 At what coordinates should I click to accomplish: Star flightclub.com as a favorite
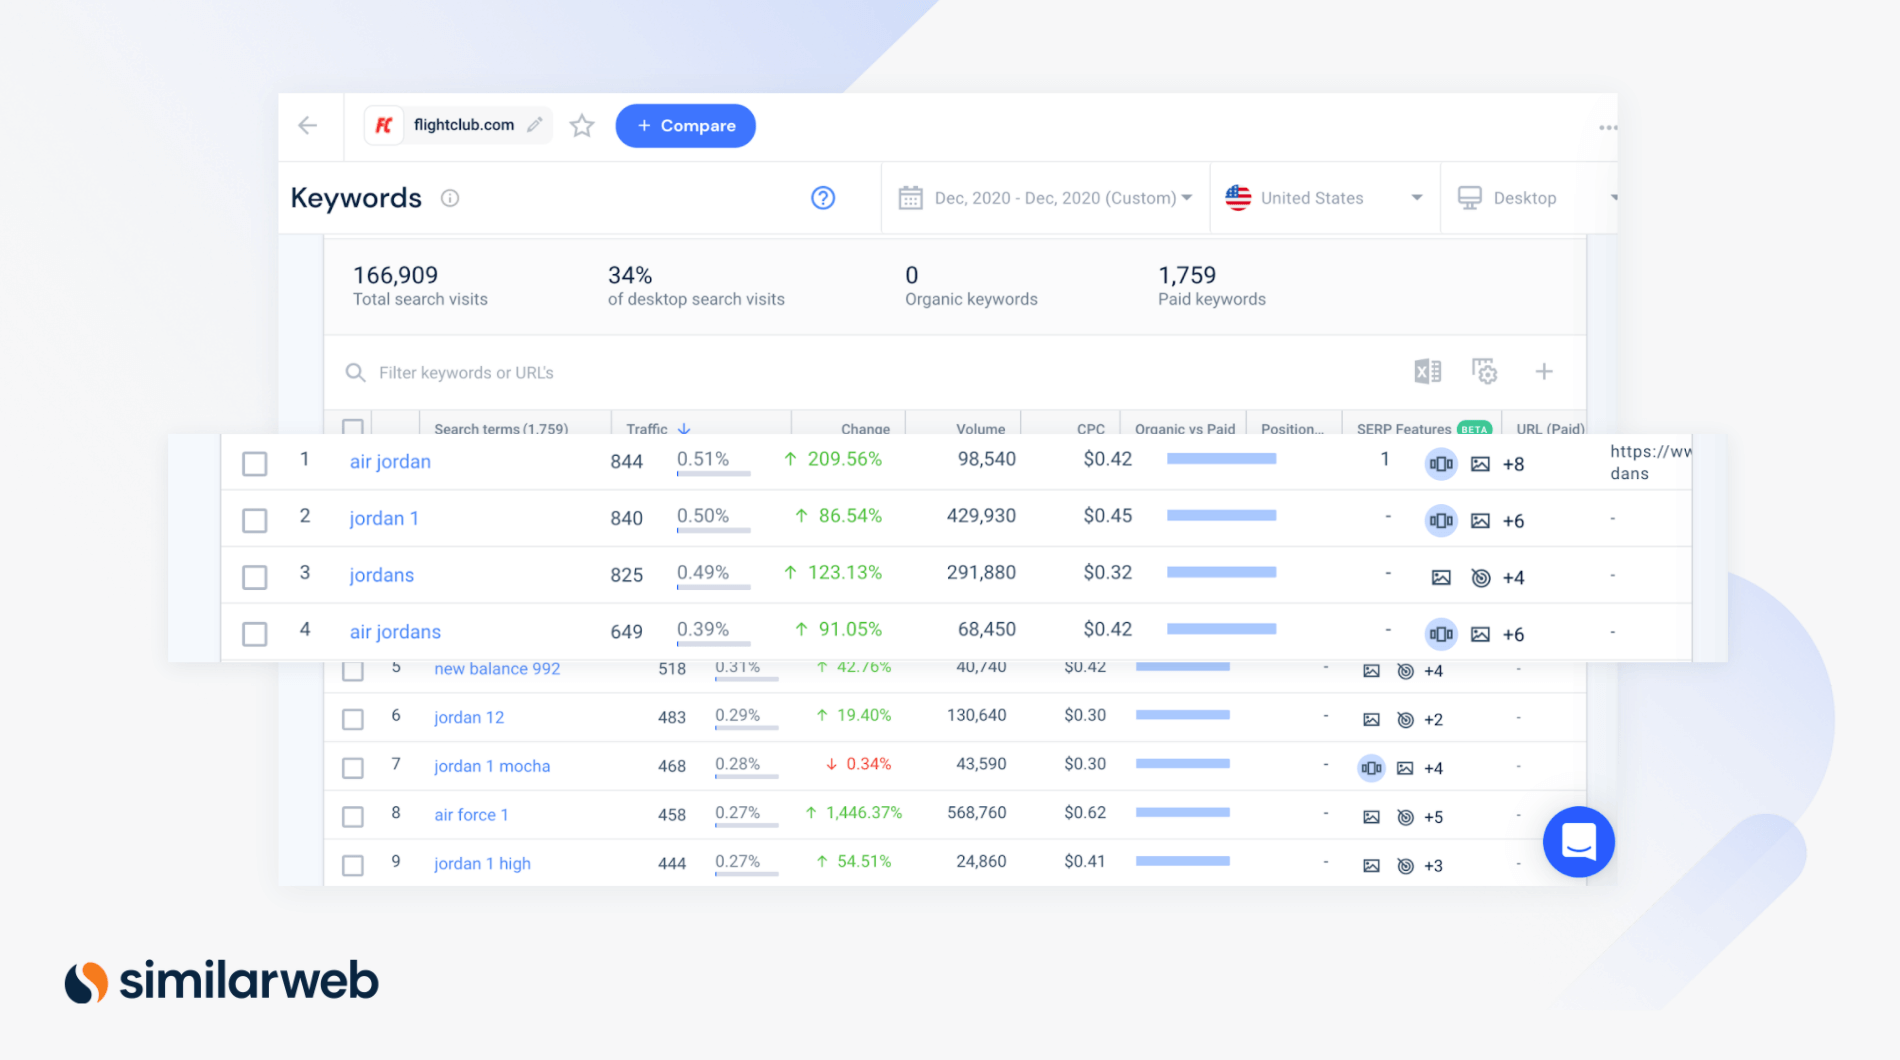coord(581,126)
